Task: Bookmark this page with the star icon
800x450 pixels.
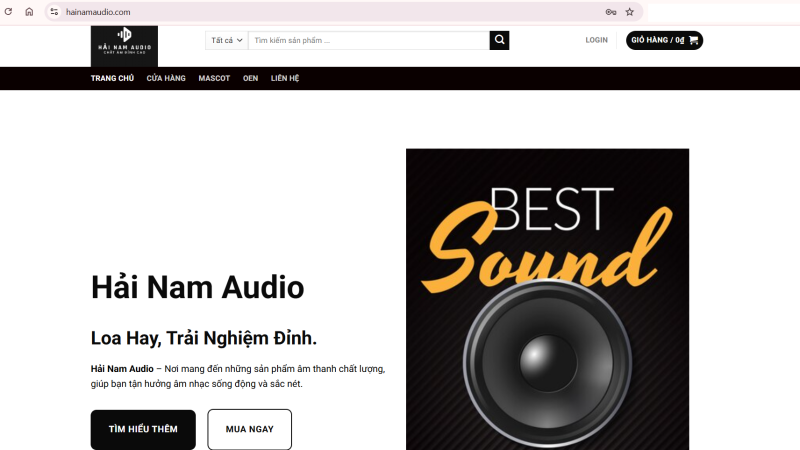Action: [x=629, y=12]
